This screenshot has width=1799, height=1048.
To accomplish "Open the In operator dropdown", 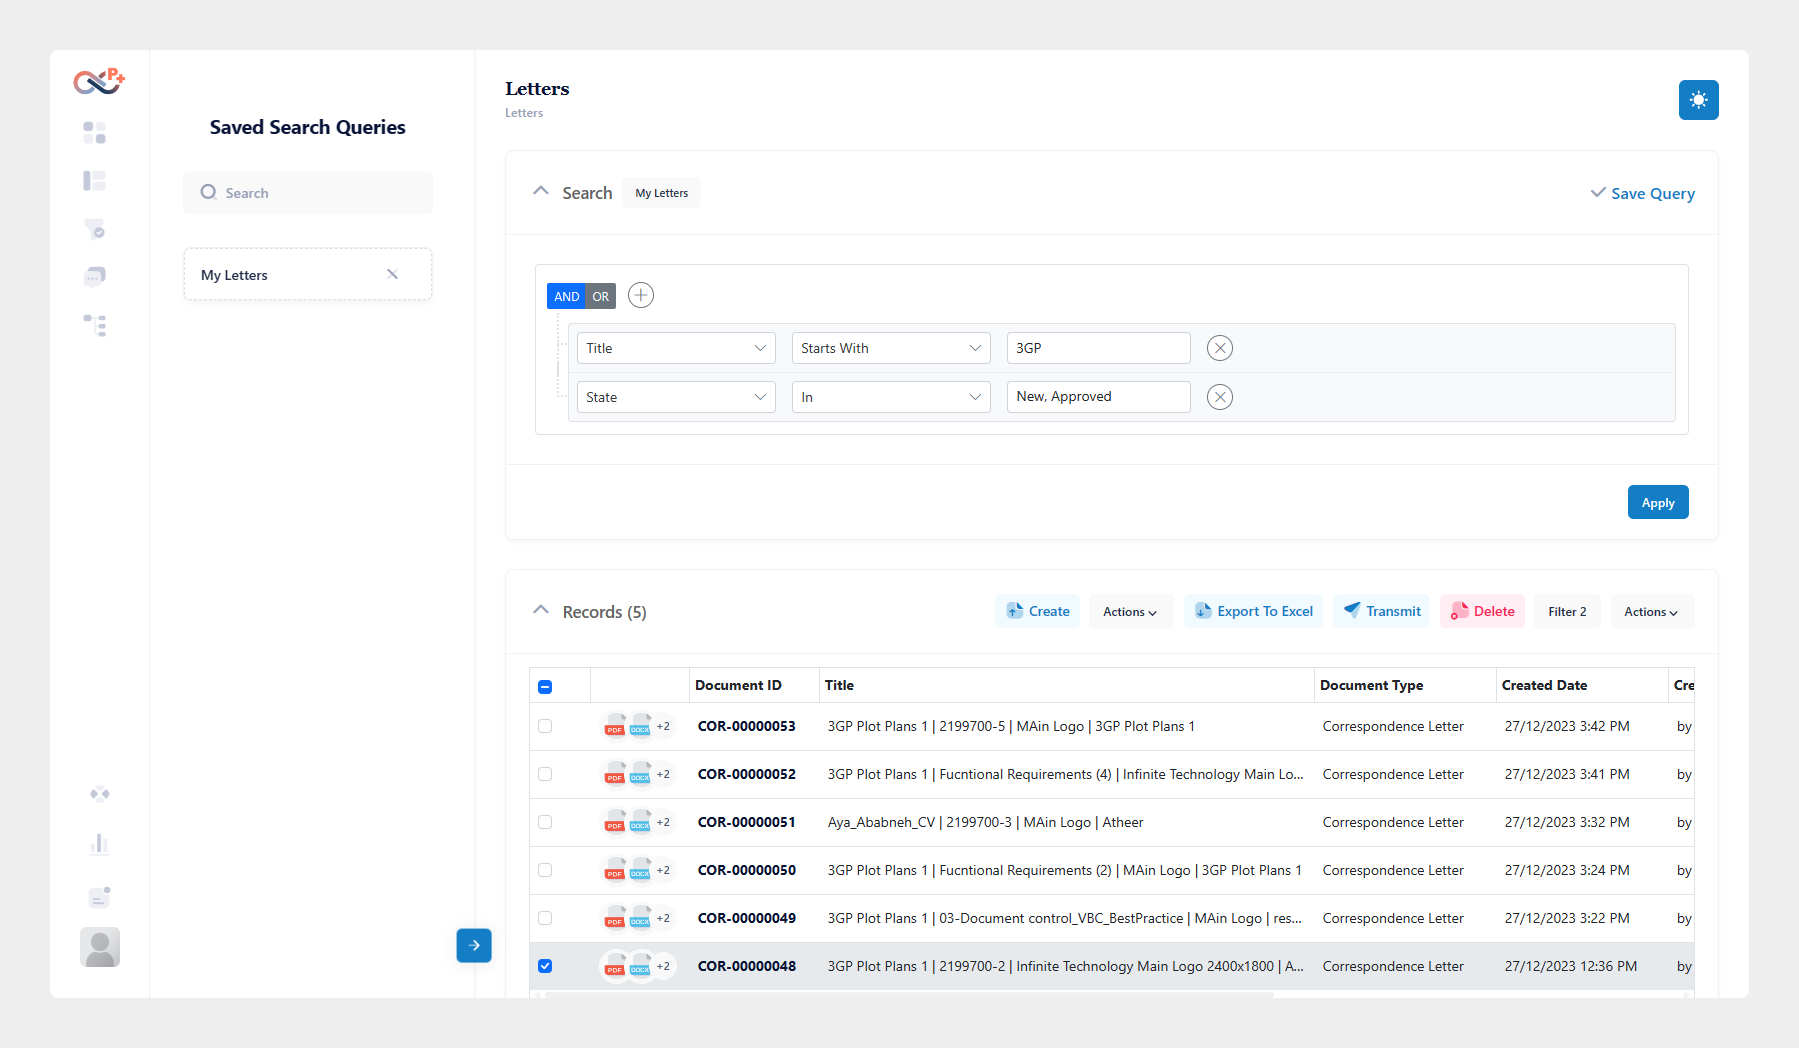I will [x=891, y=397].
